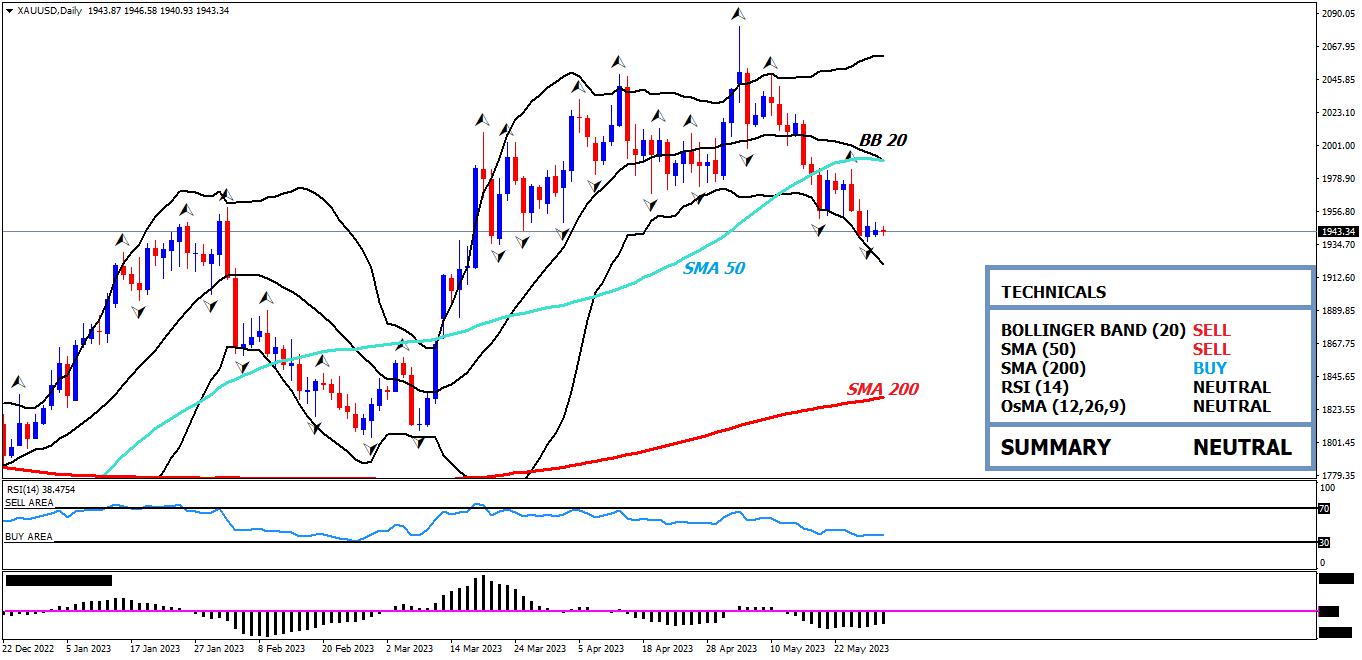Viewport: 1362px width, 660px height.
Task: Click the 8 Feb 2023 date label
Action: (281, 649)
